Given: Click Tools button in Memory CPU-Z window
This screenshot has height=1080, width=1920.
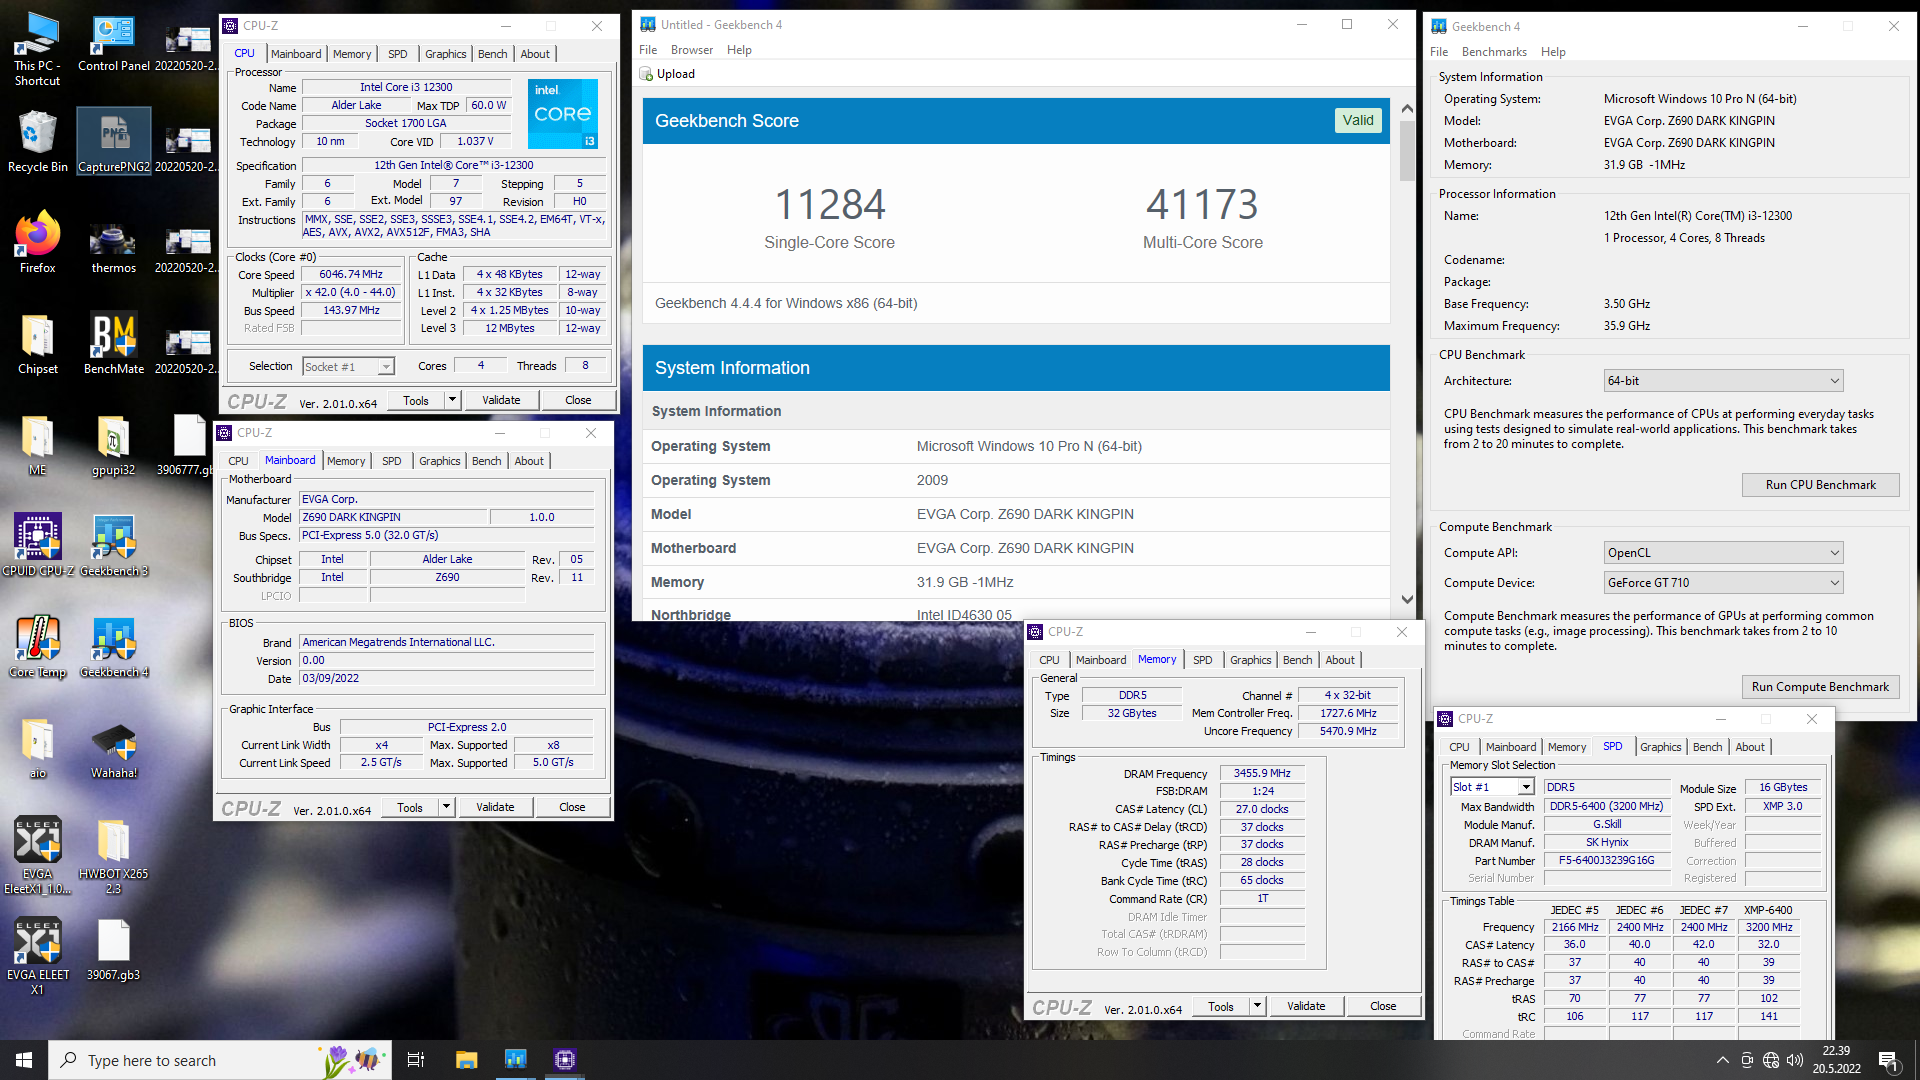Looking at the screenshot, I should click(x=1221, y=1006).
